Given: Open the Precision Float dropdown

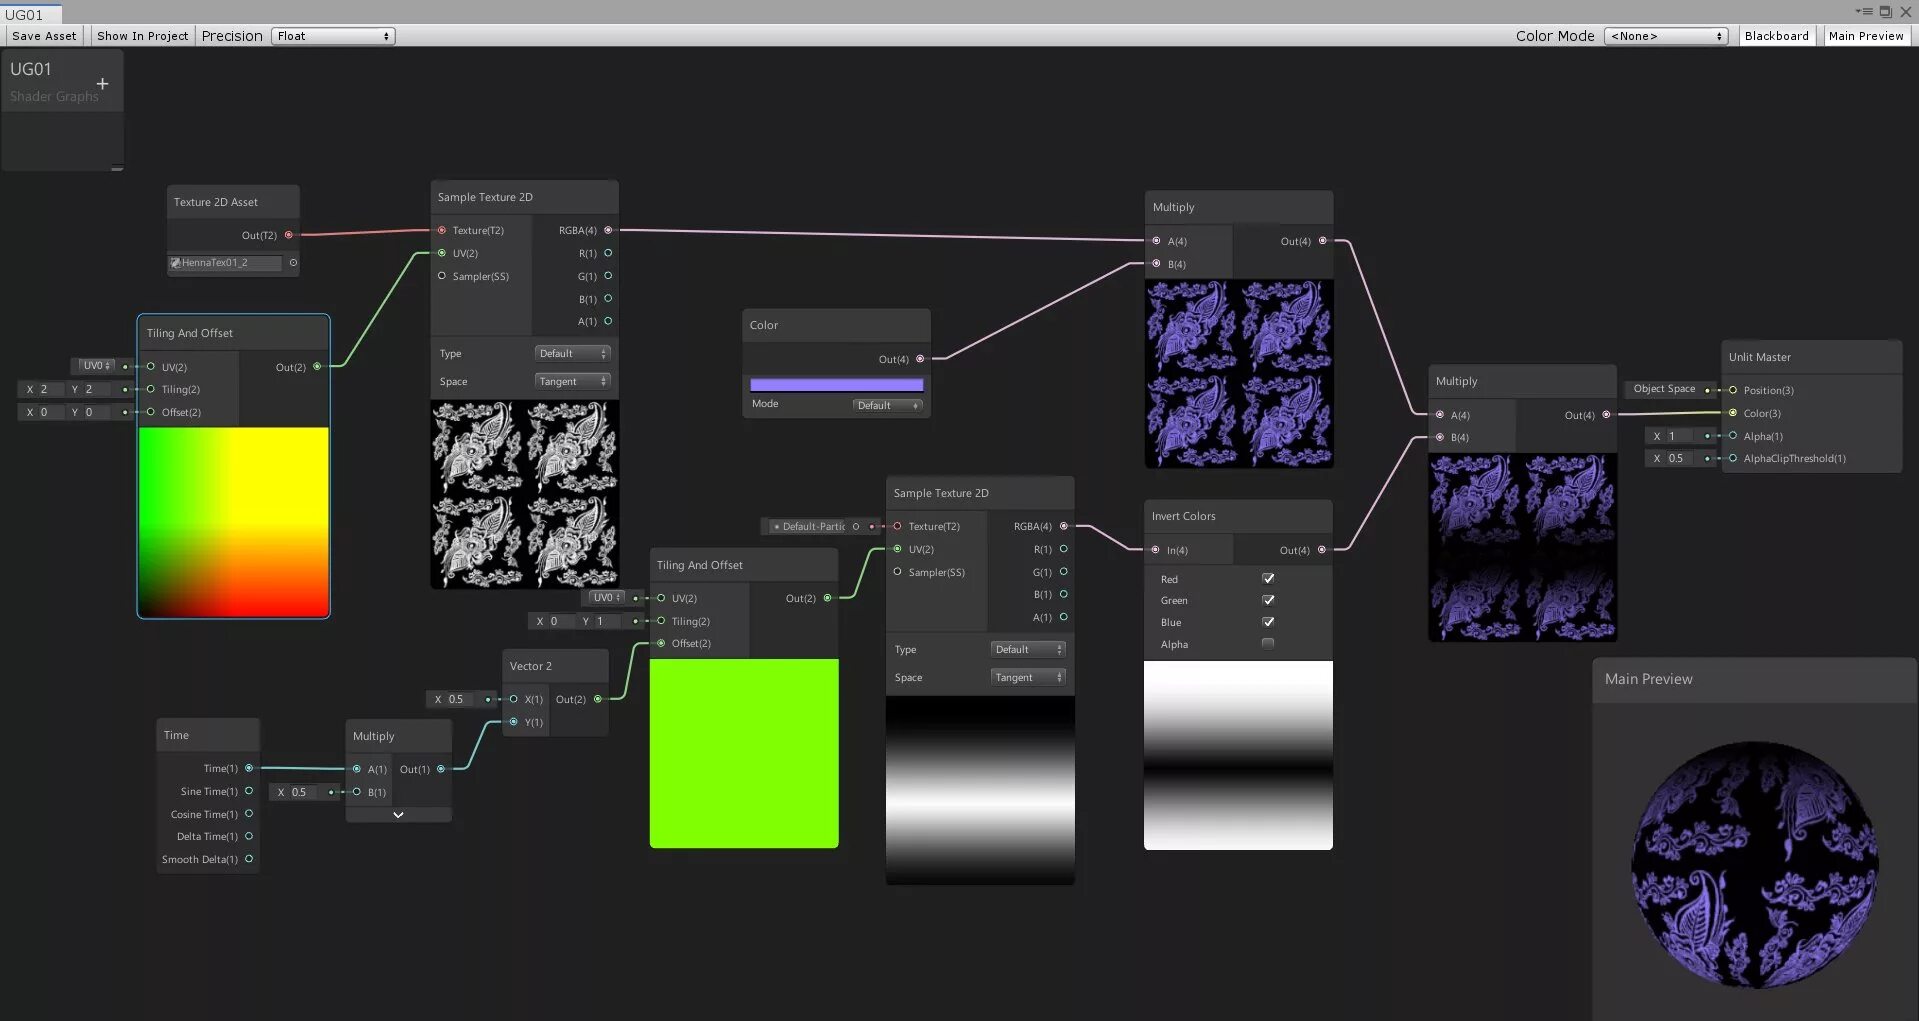Looking at the screenshot, I should click(333, 36).
